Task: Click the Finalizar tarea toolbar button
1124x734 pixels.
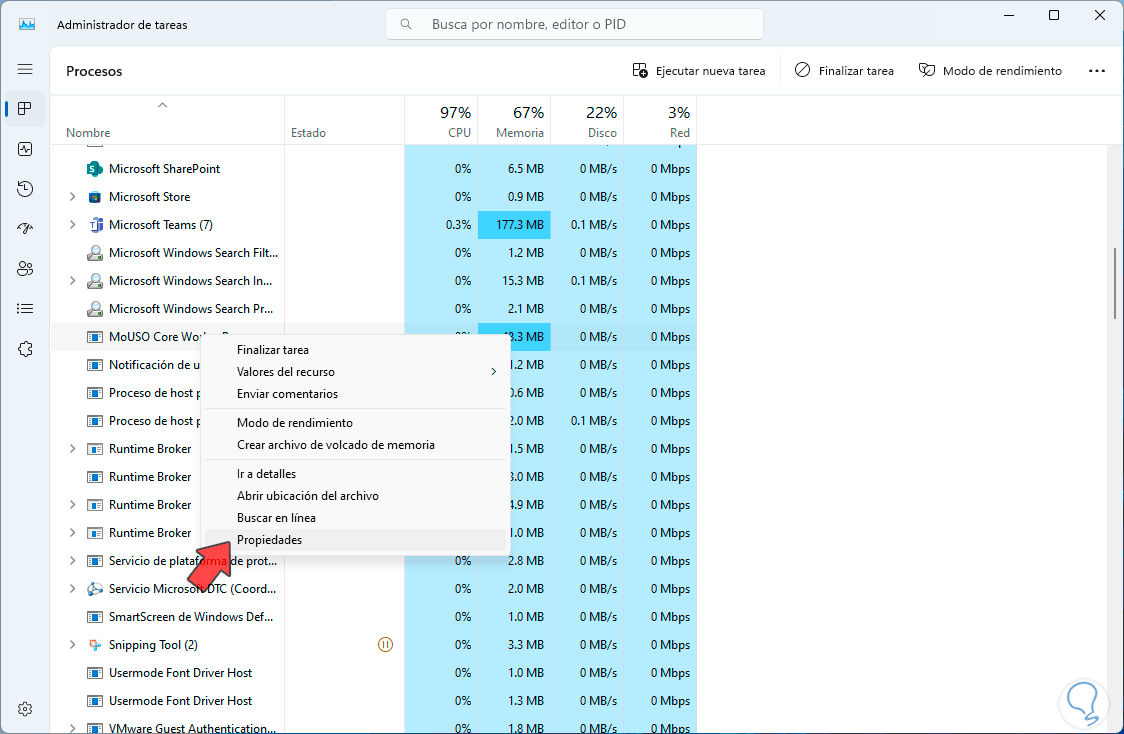Action: point(844,71)
